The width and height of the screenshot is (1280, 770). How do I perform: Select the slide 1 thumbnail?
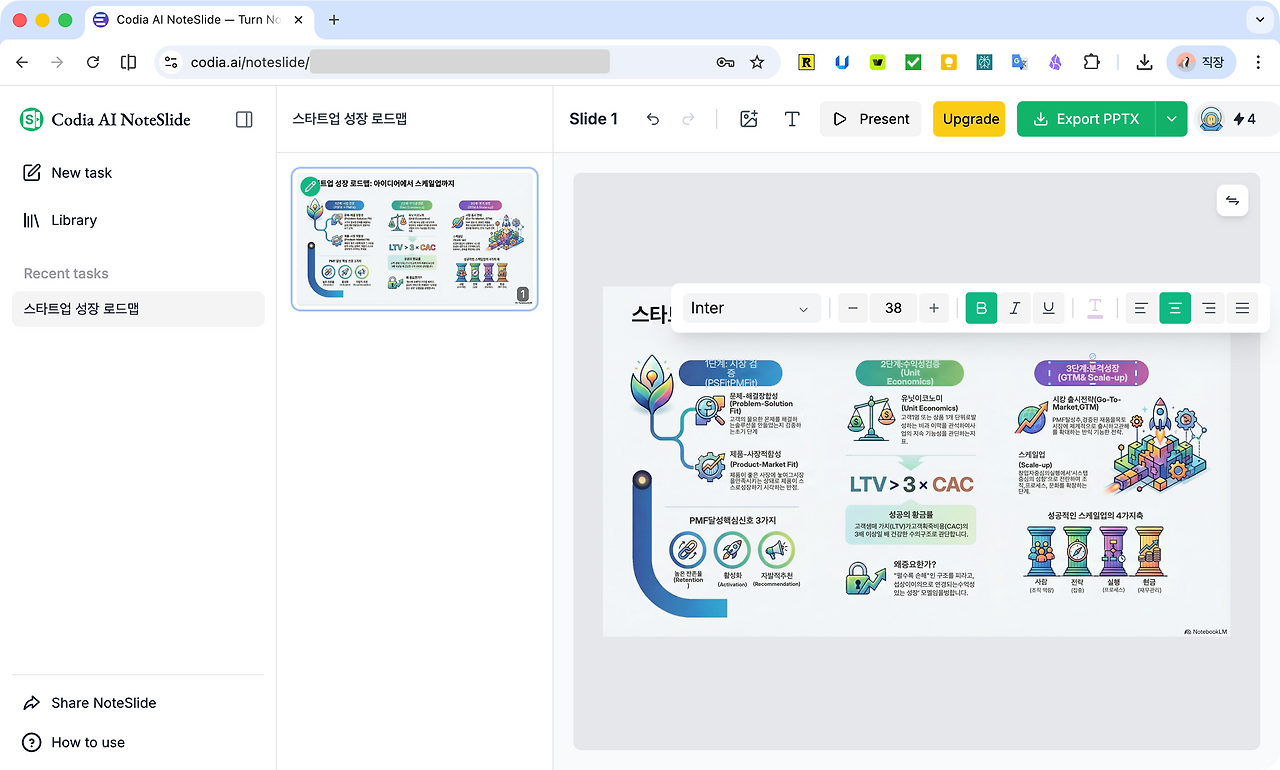pos(415,239)
